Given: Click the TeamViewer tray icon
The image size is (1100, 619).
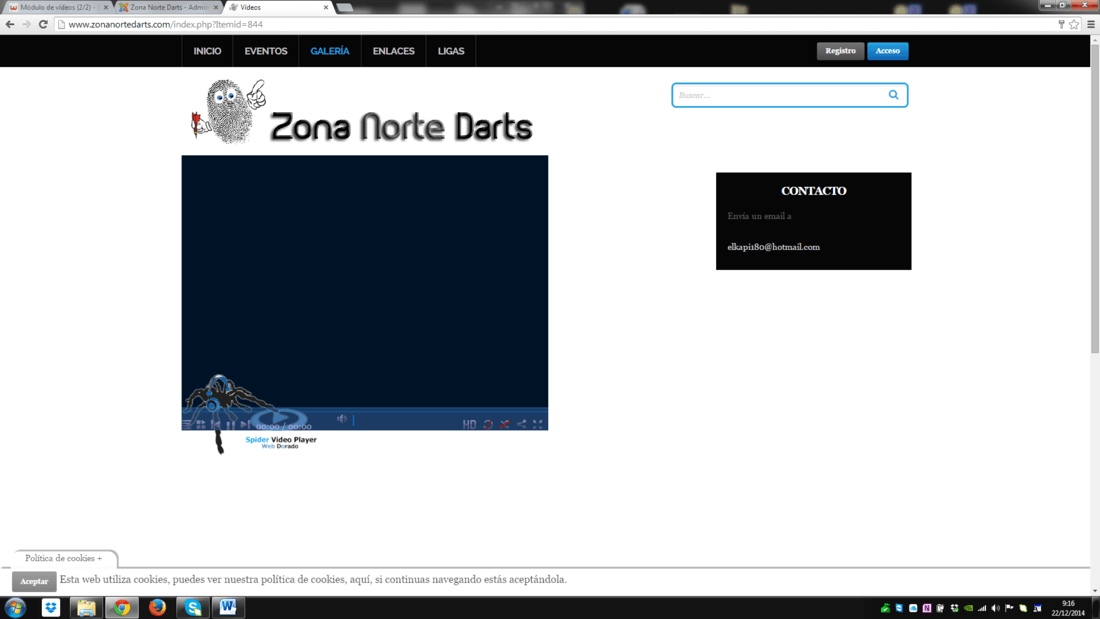Looking at the screenshot, I should click(899, 608).
